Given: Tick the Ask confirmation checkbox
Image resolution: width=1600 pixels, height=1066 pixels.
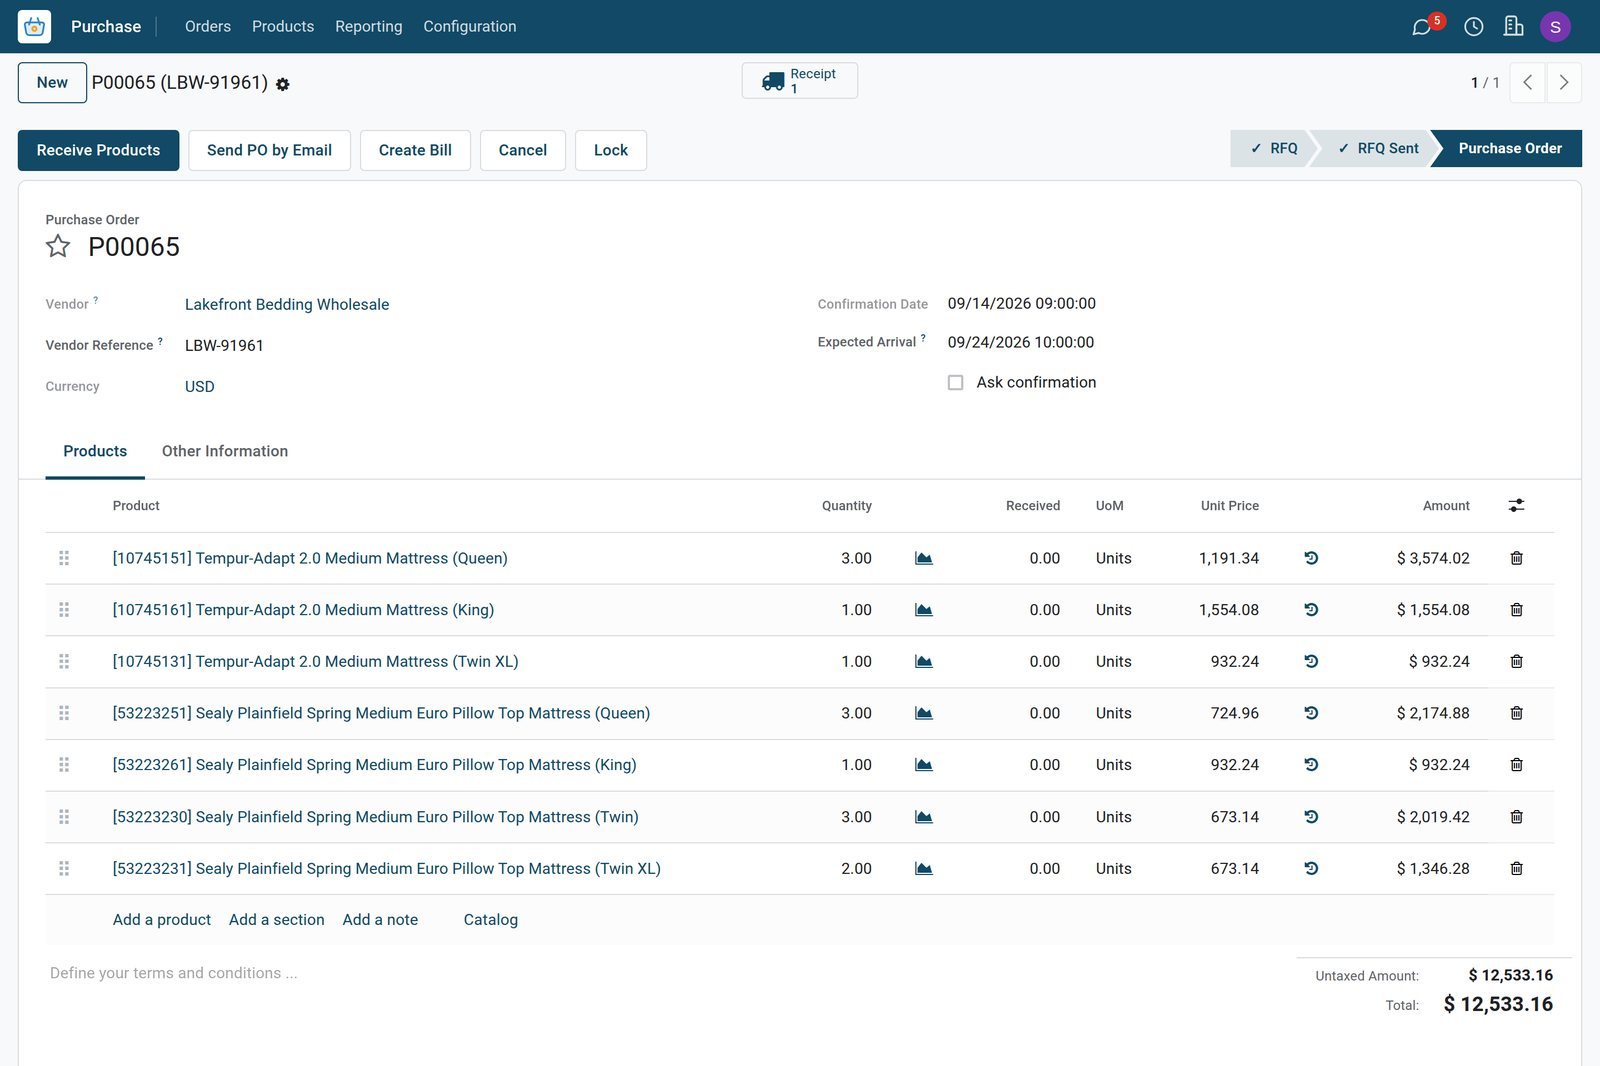Looking at the screenshot, I should pyautogui.click(x=956, y=383).
